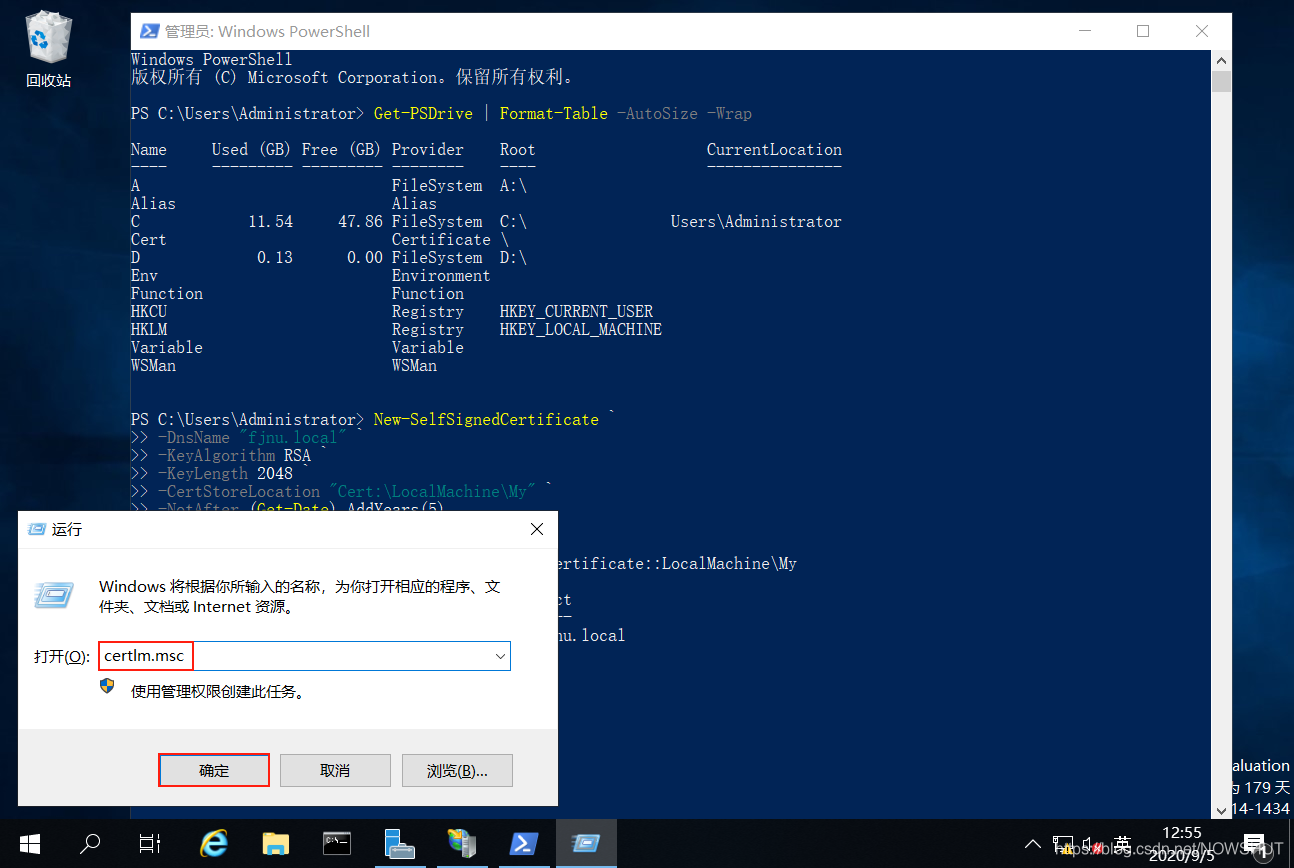Click the 回收站 label under Recycle Bin
1294x868 pixels.
tap(49, 80)
